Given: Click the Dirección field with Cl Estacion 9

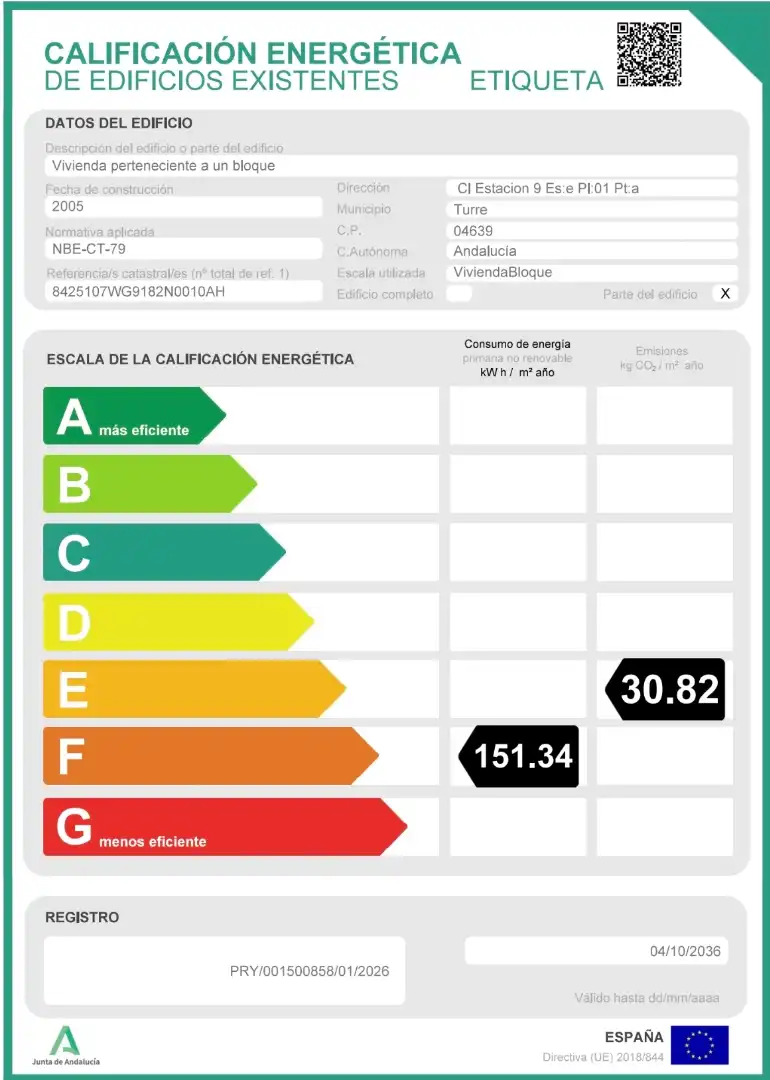Looking at the screenshot, I should (x=592, y=188).
